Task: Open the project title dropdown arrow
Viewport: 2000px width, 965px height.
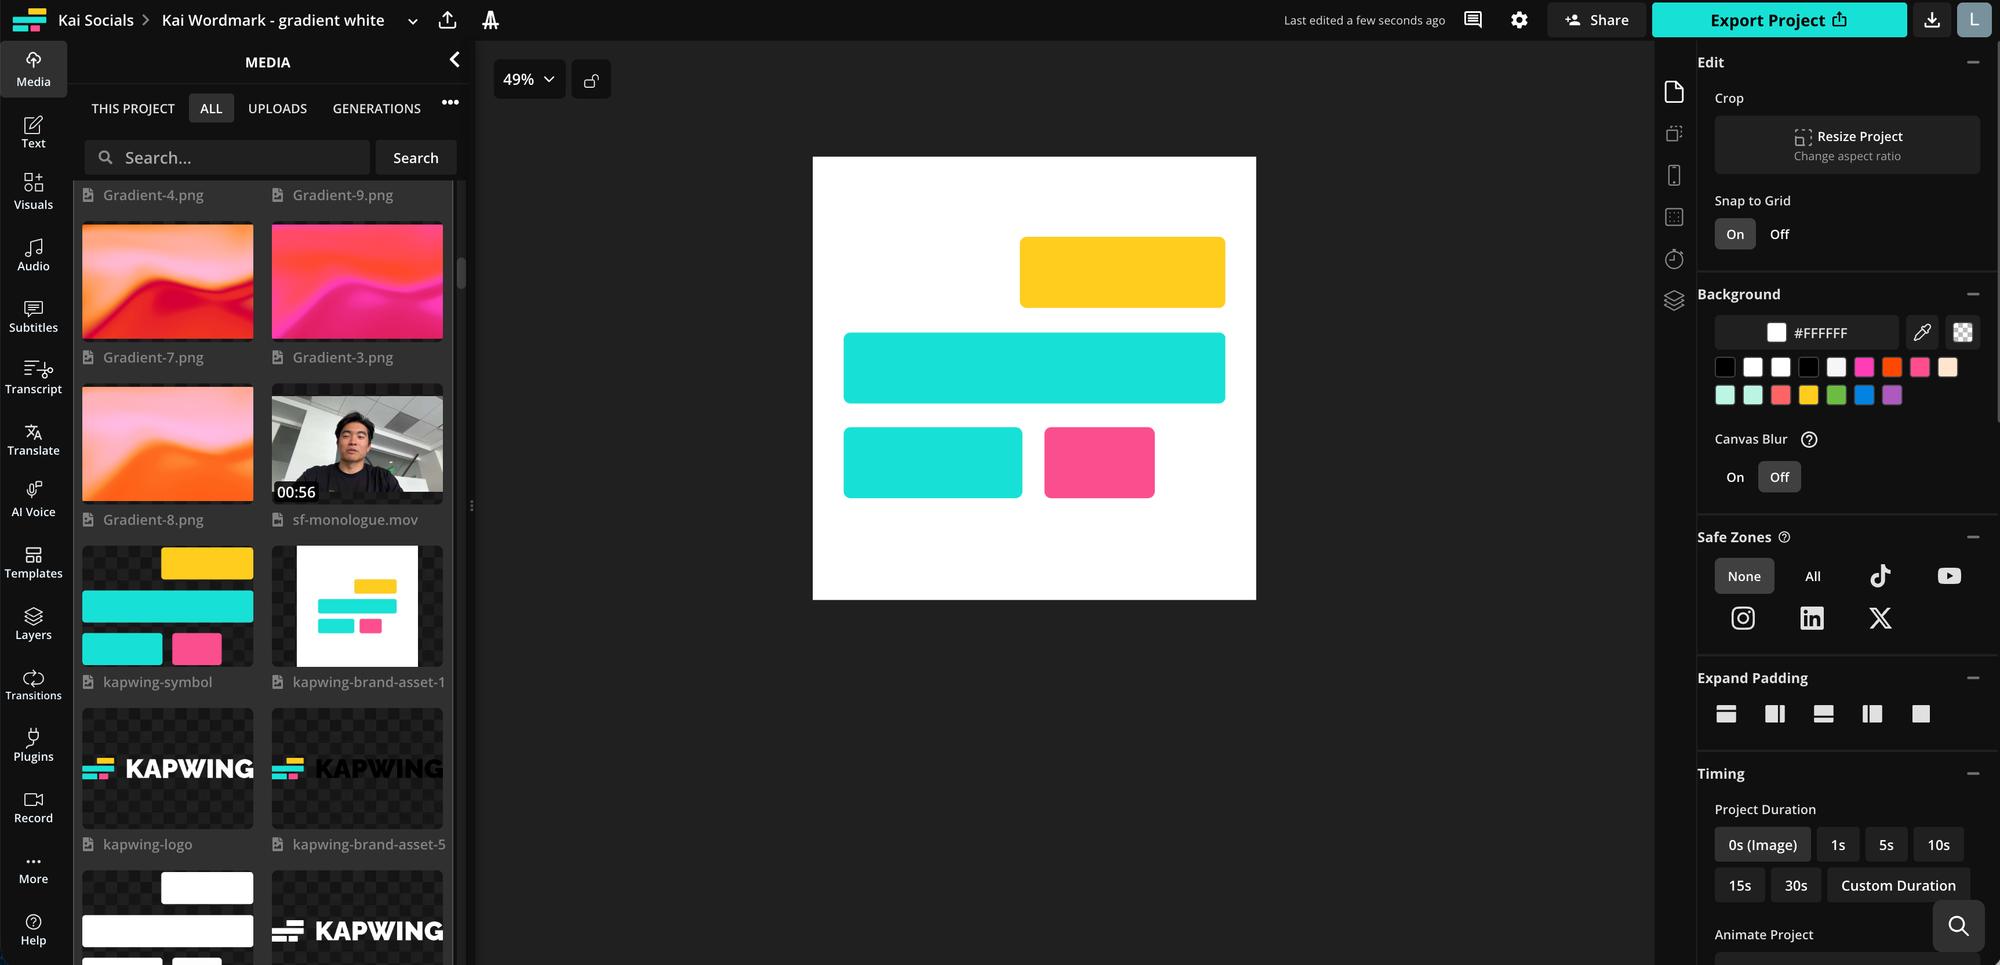Action: pyautogui.click(x=413, y=21)
